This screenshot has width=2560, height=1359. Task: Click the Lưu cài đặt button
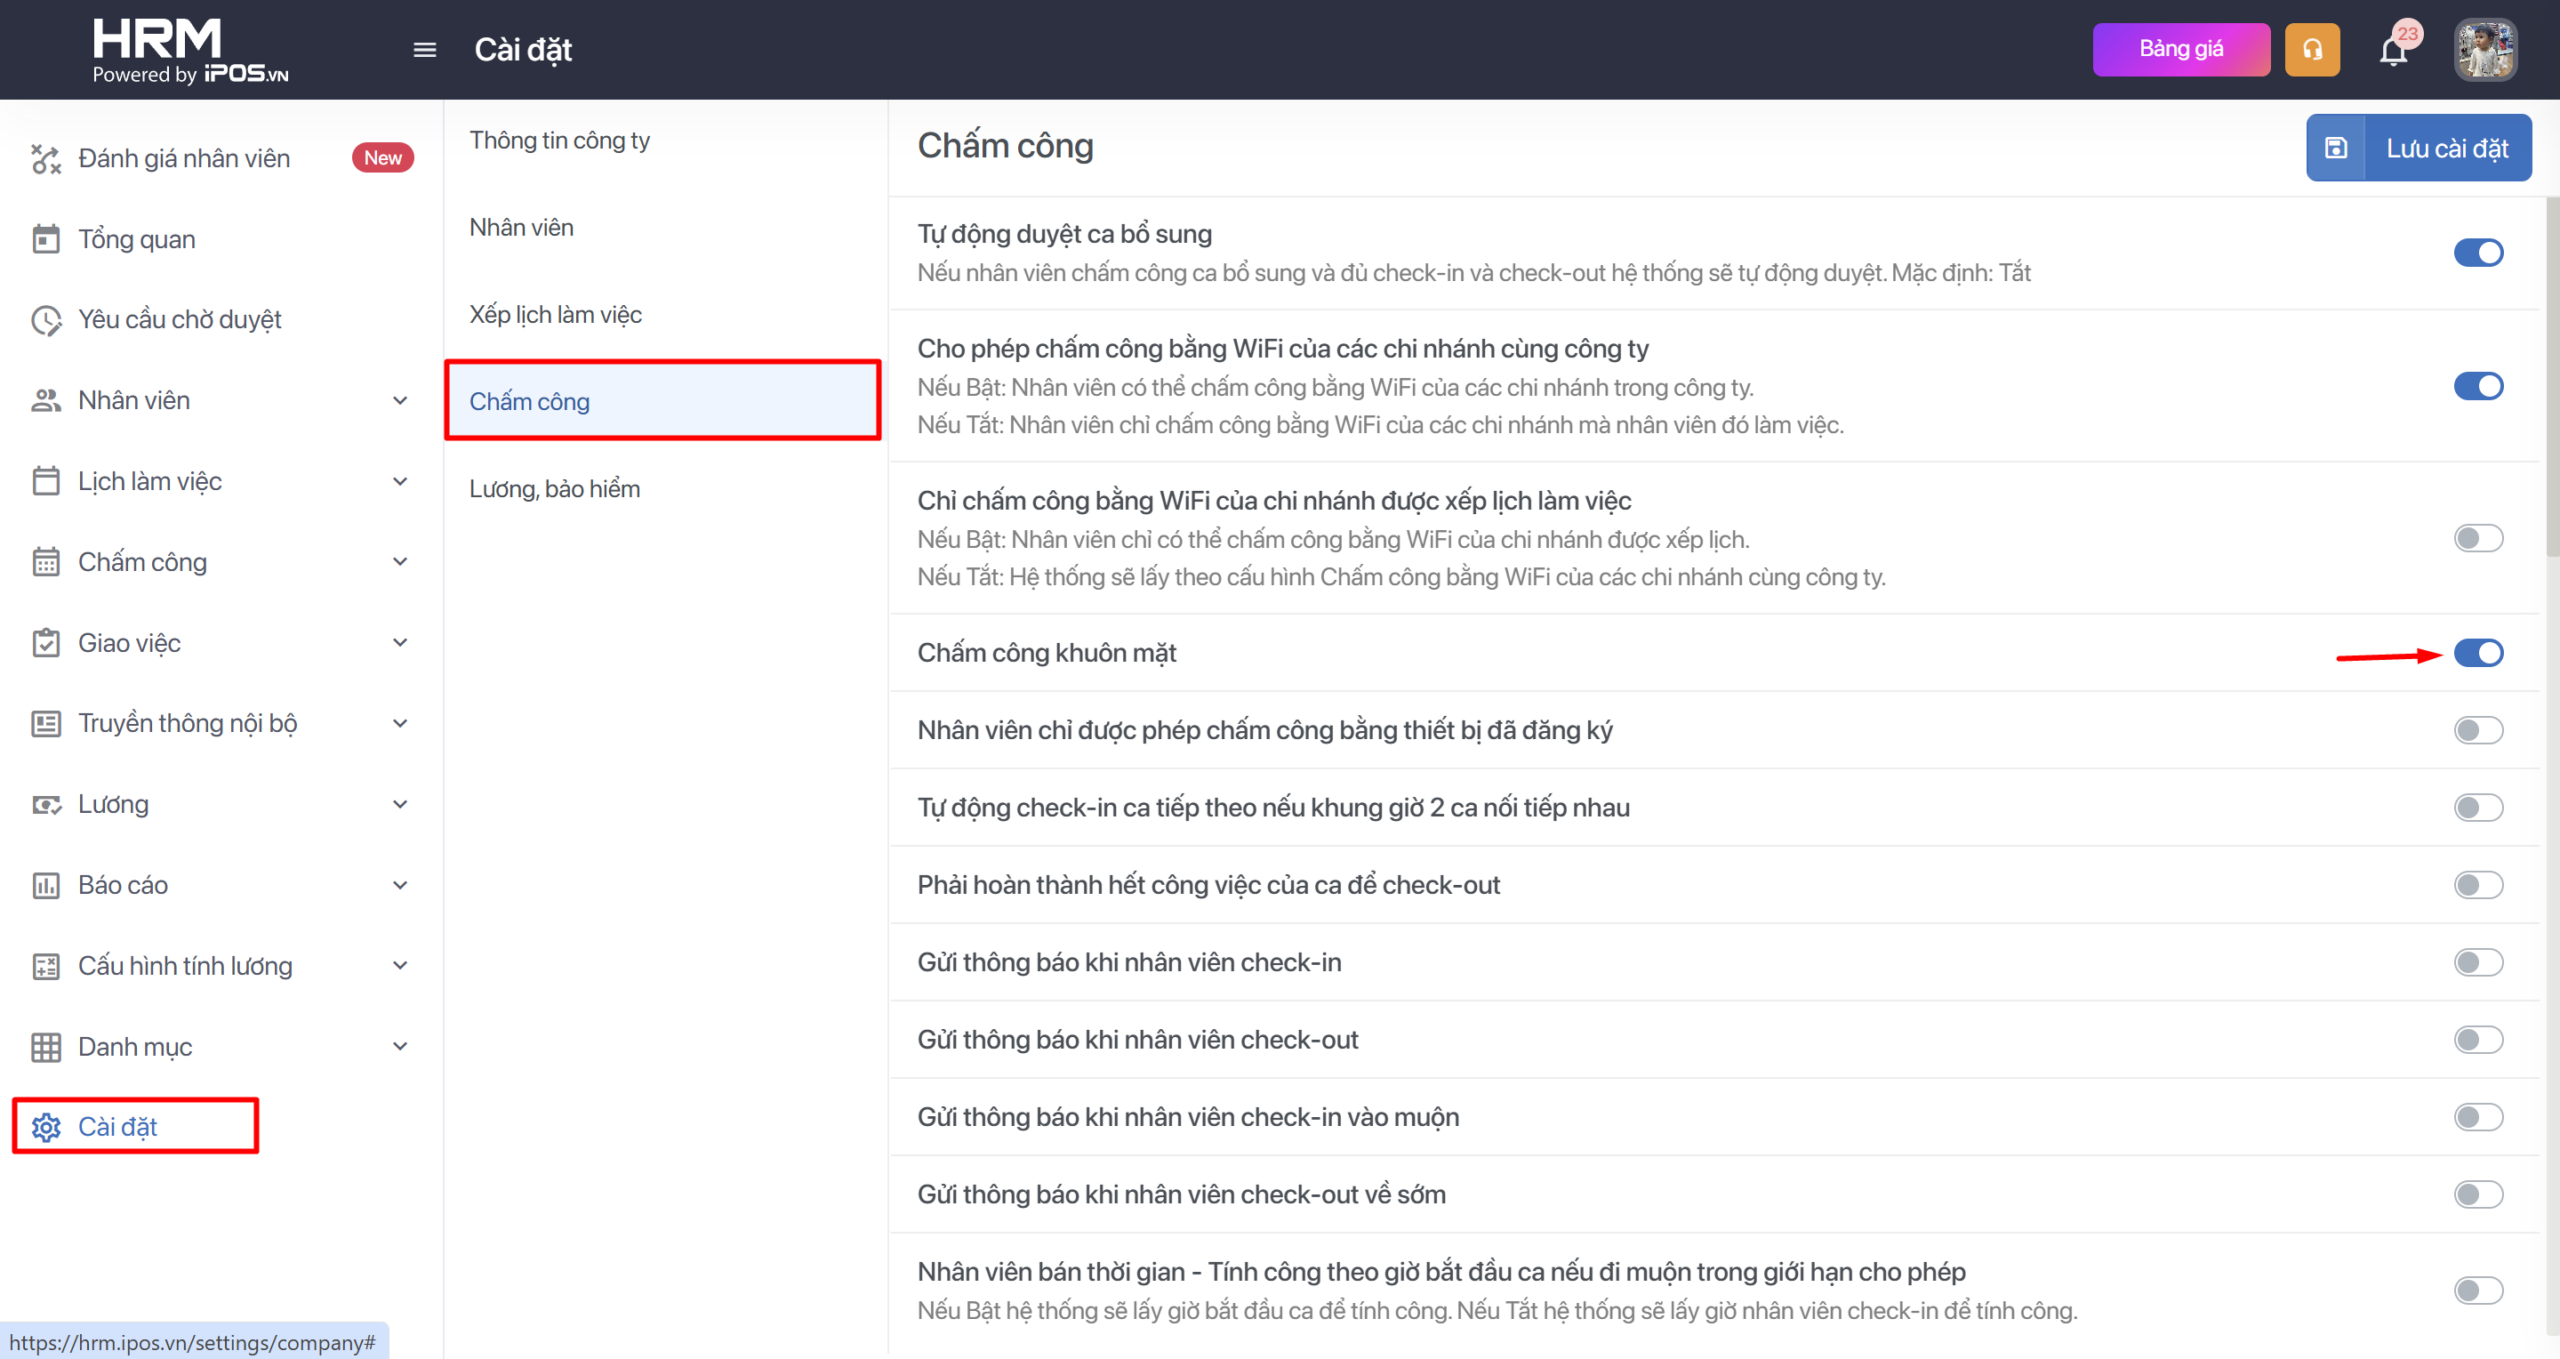(x=2418, y=148)
